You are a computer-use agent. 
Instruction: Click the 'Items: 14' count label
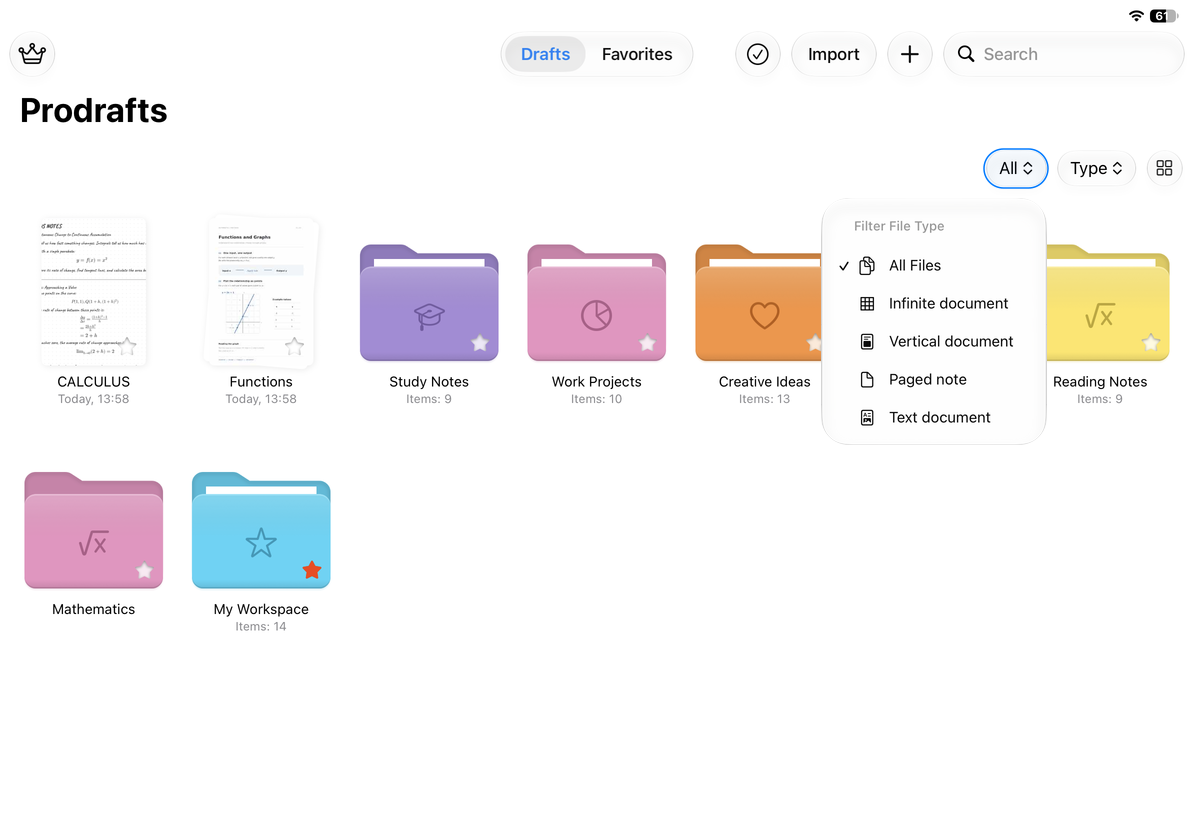tap(261, 627)
